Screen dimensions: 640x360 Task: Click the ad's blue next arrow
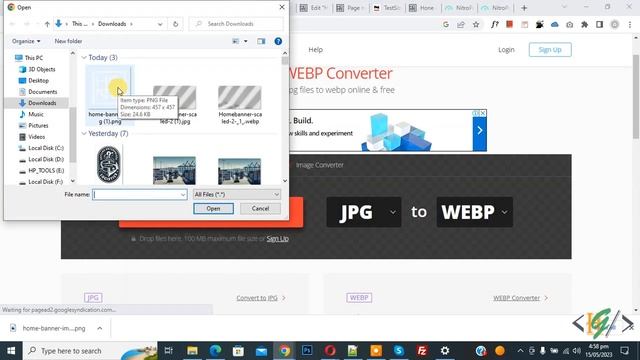(x=480, y=131)
